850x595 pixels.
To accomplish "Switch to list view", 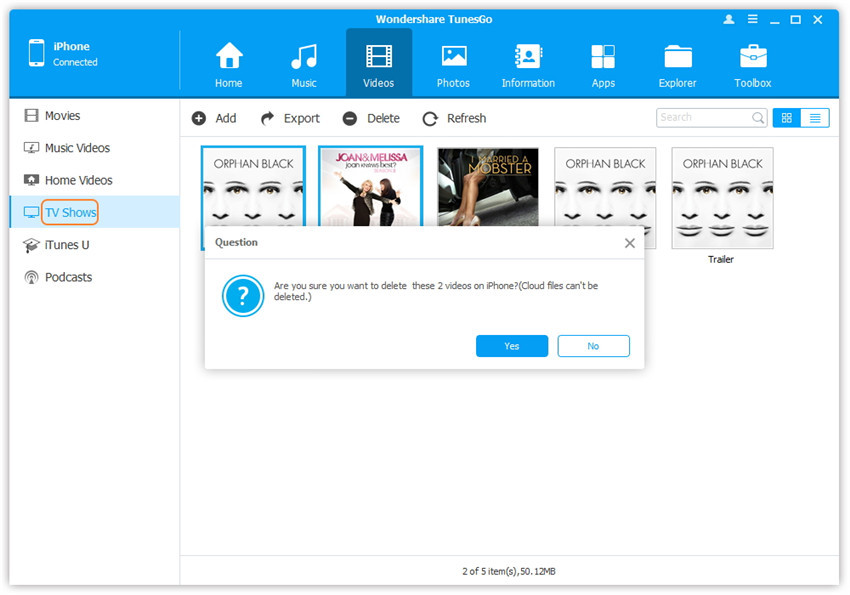I will pyautogui.click(x=815, y=118).
